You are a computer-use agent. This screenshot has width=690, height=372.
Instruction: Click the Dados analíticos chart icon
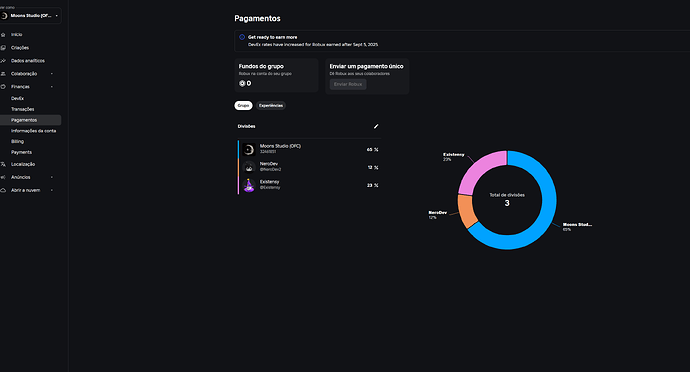click(x=3, y=61)
